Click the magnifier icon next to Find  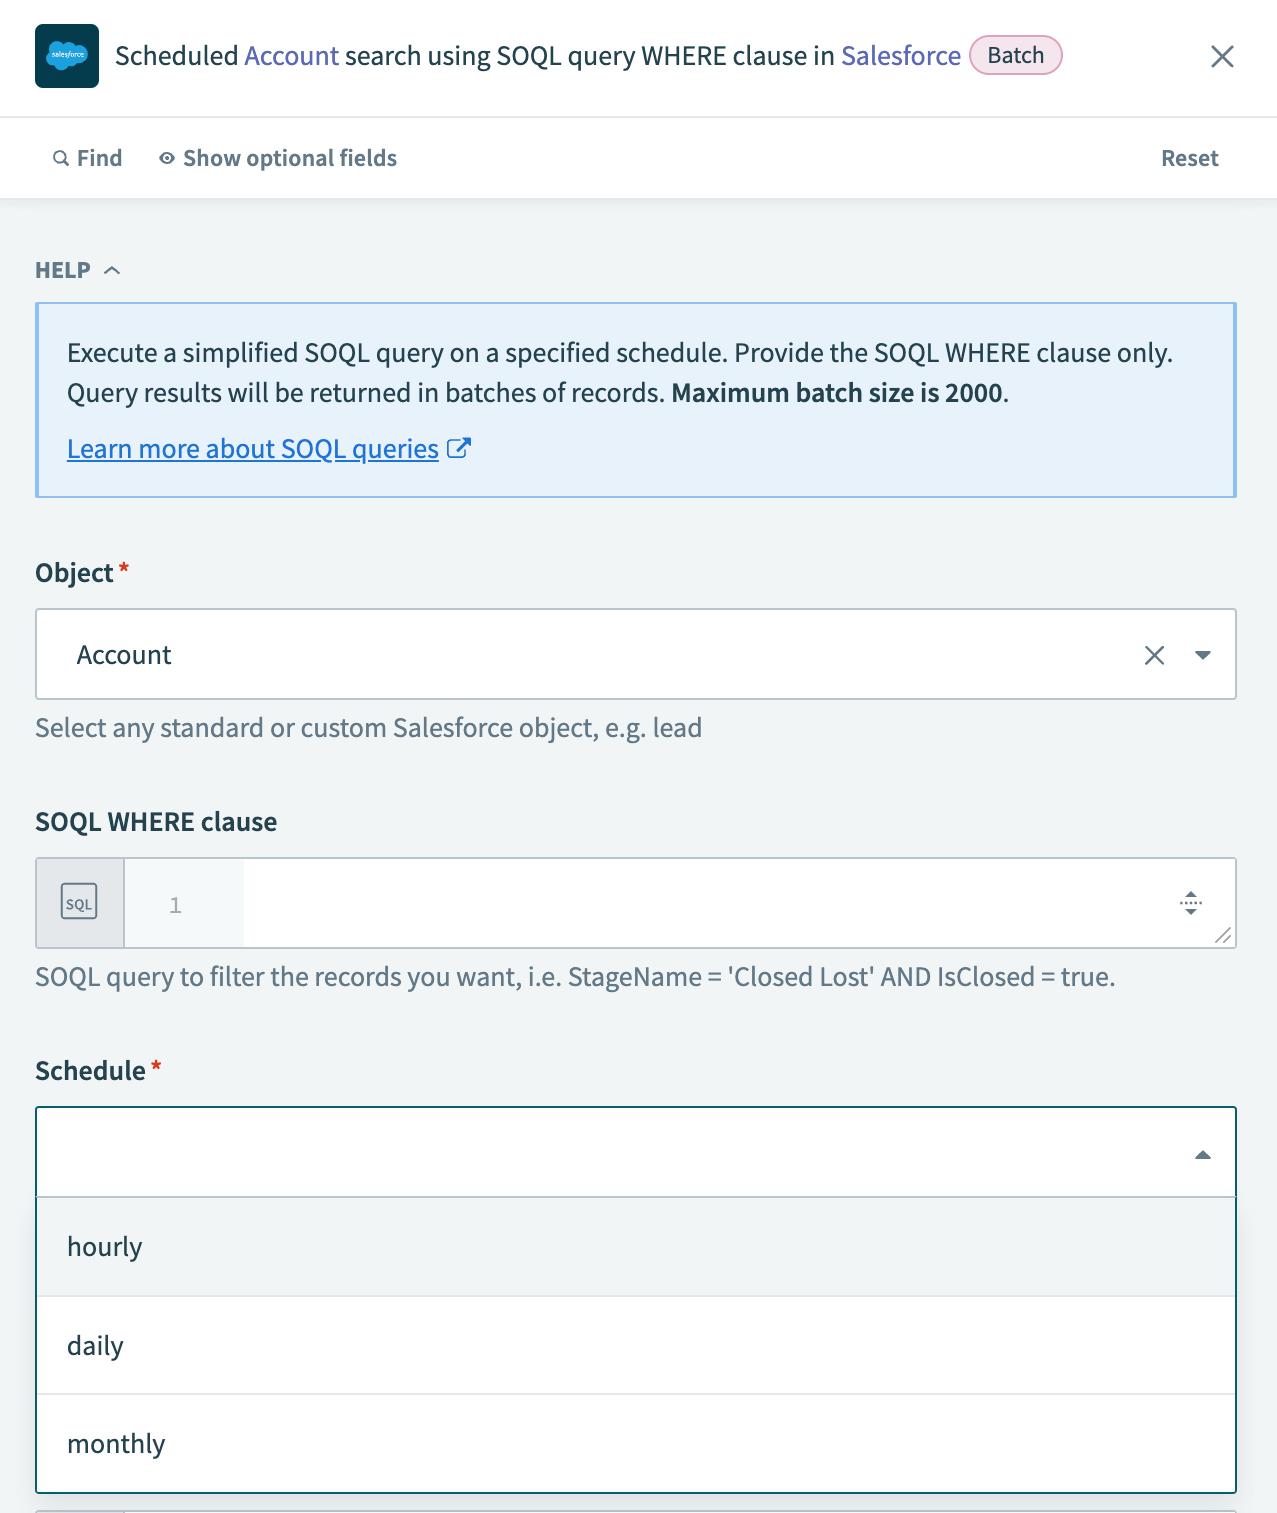pyautogui.click(x=61, y=158)
